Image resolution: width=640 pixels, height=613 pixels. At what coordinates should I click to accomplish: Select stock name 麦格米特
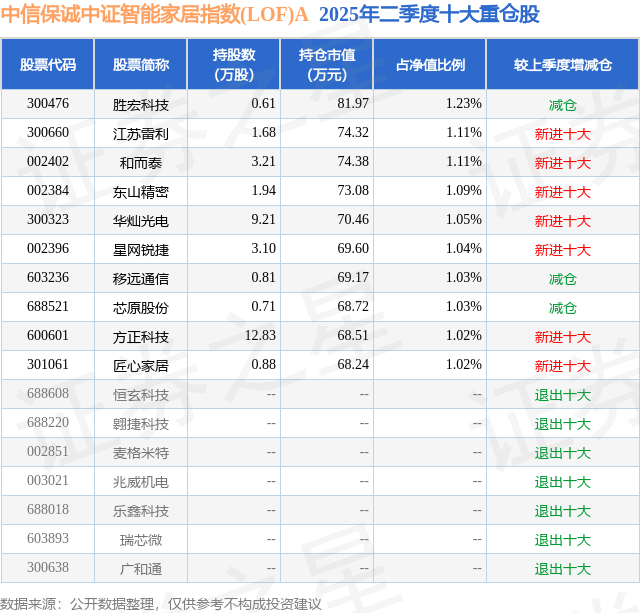click(x=141, y=453)
